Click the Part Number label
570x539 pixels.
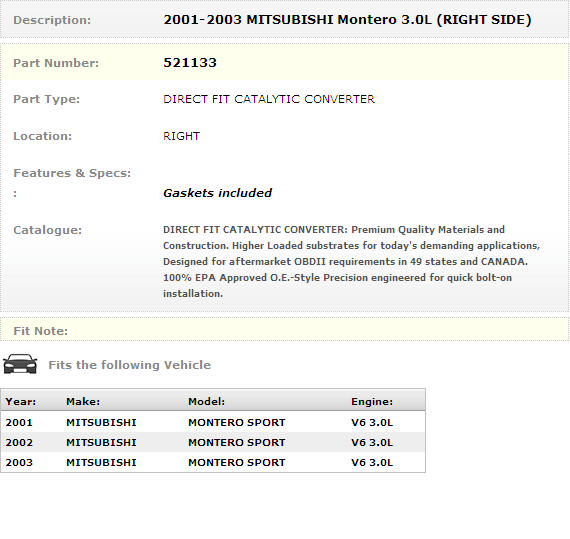(x=56, y=63)
